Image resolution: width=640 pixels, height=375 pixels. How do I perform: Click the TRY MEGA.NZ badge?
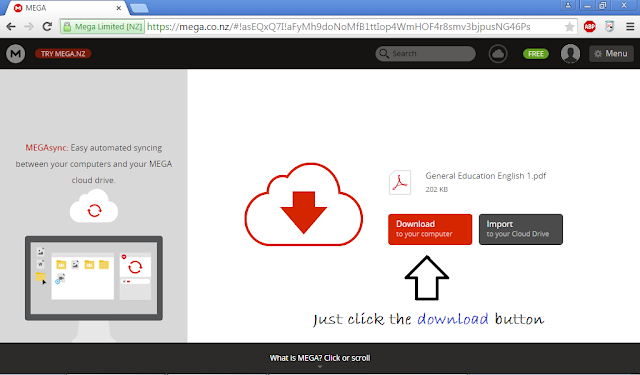(63, 53)
